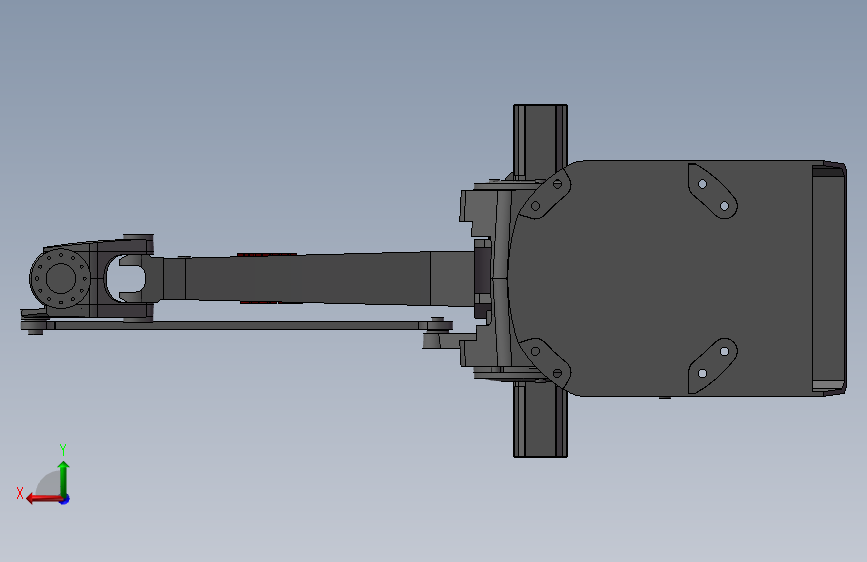The image size is (867, 562).
Task: Select the upper-right two-hole mounting bracket
Action: point(713,191)
